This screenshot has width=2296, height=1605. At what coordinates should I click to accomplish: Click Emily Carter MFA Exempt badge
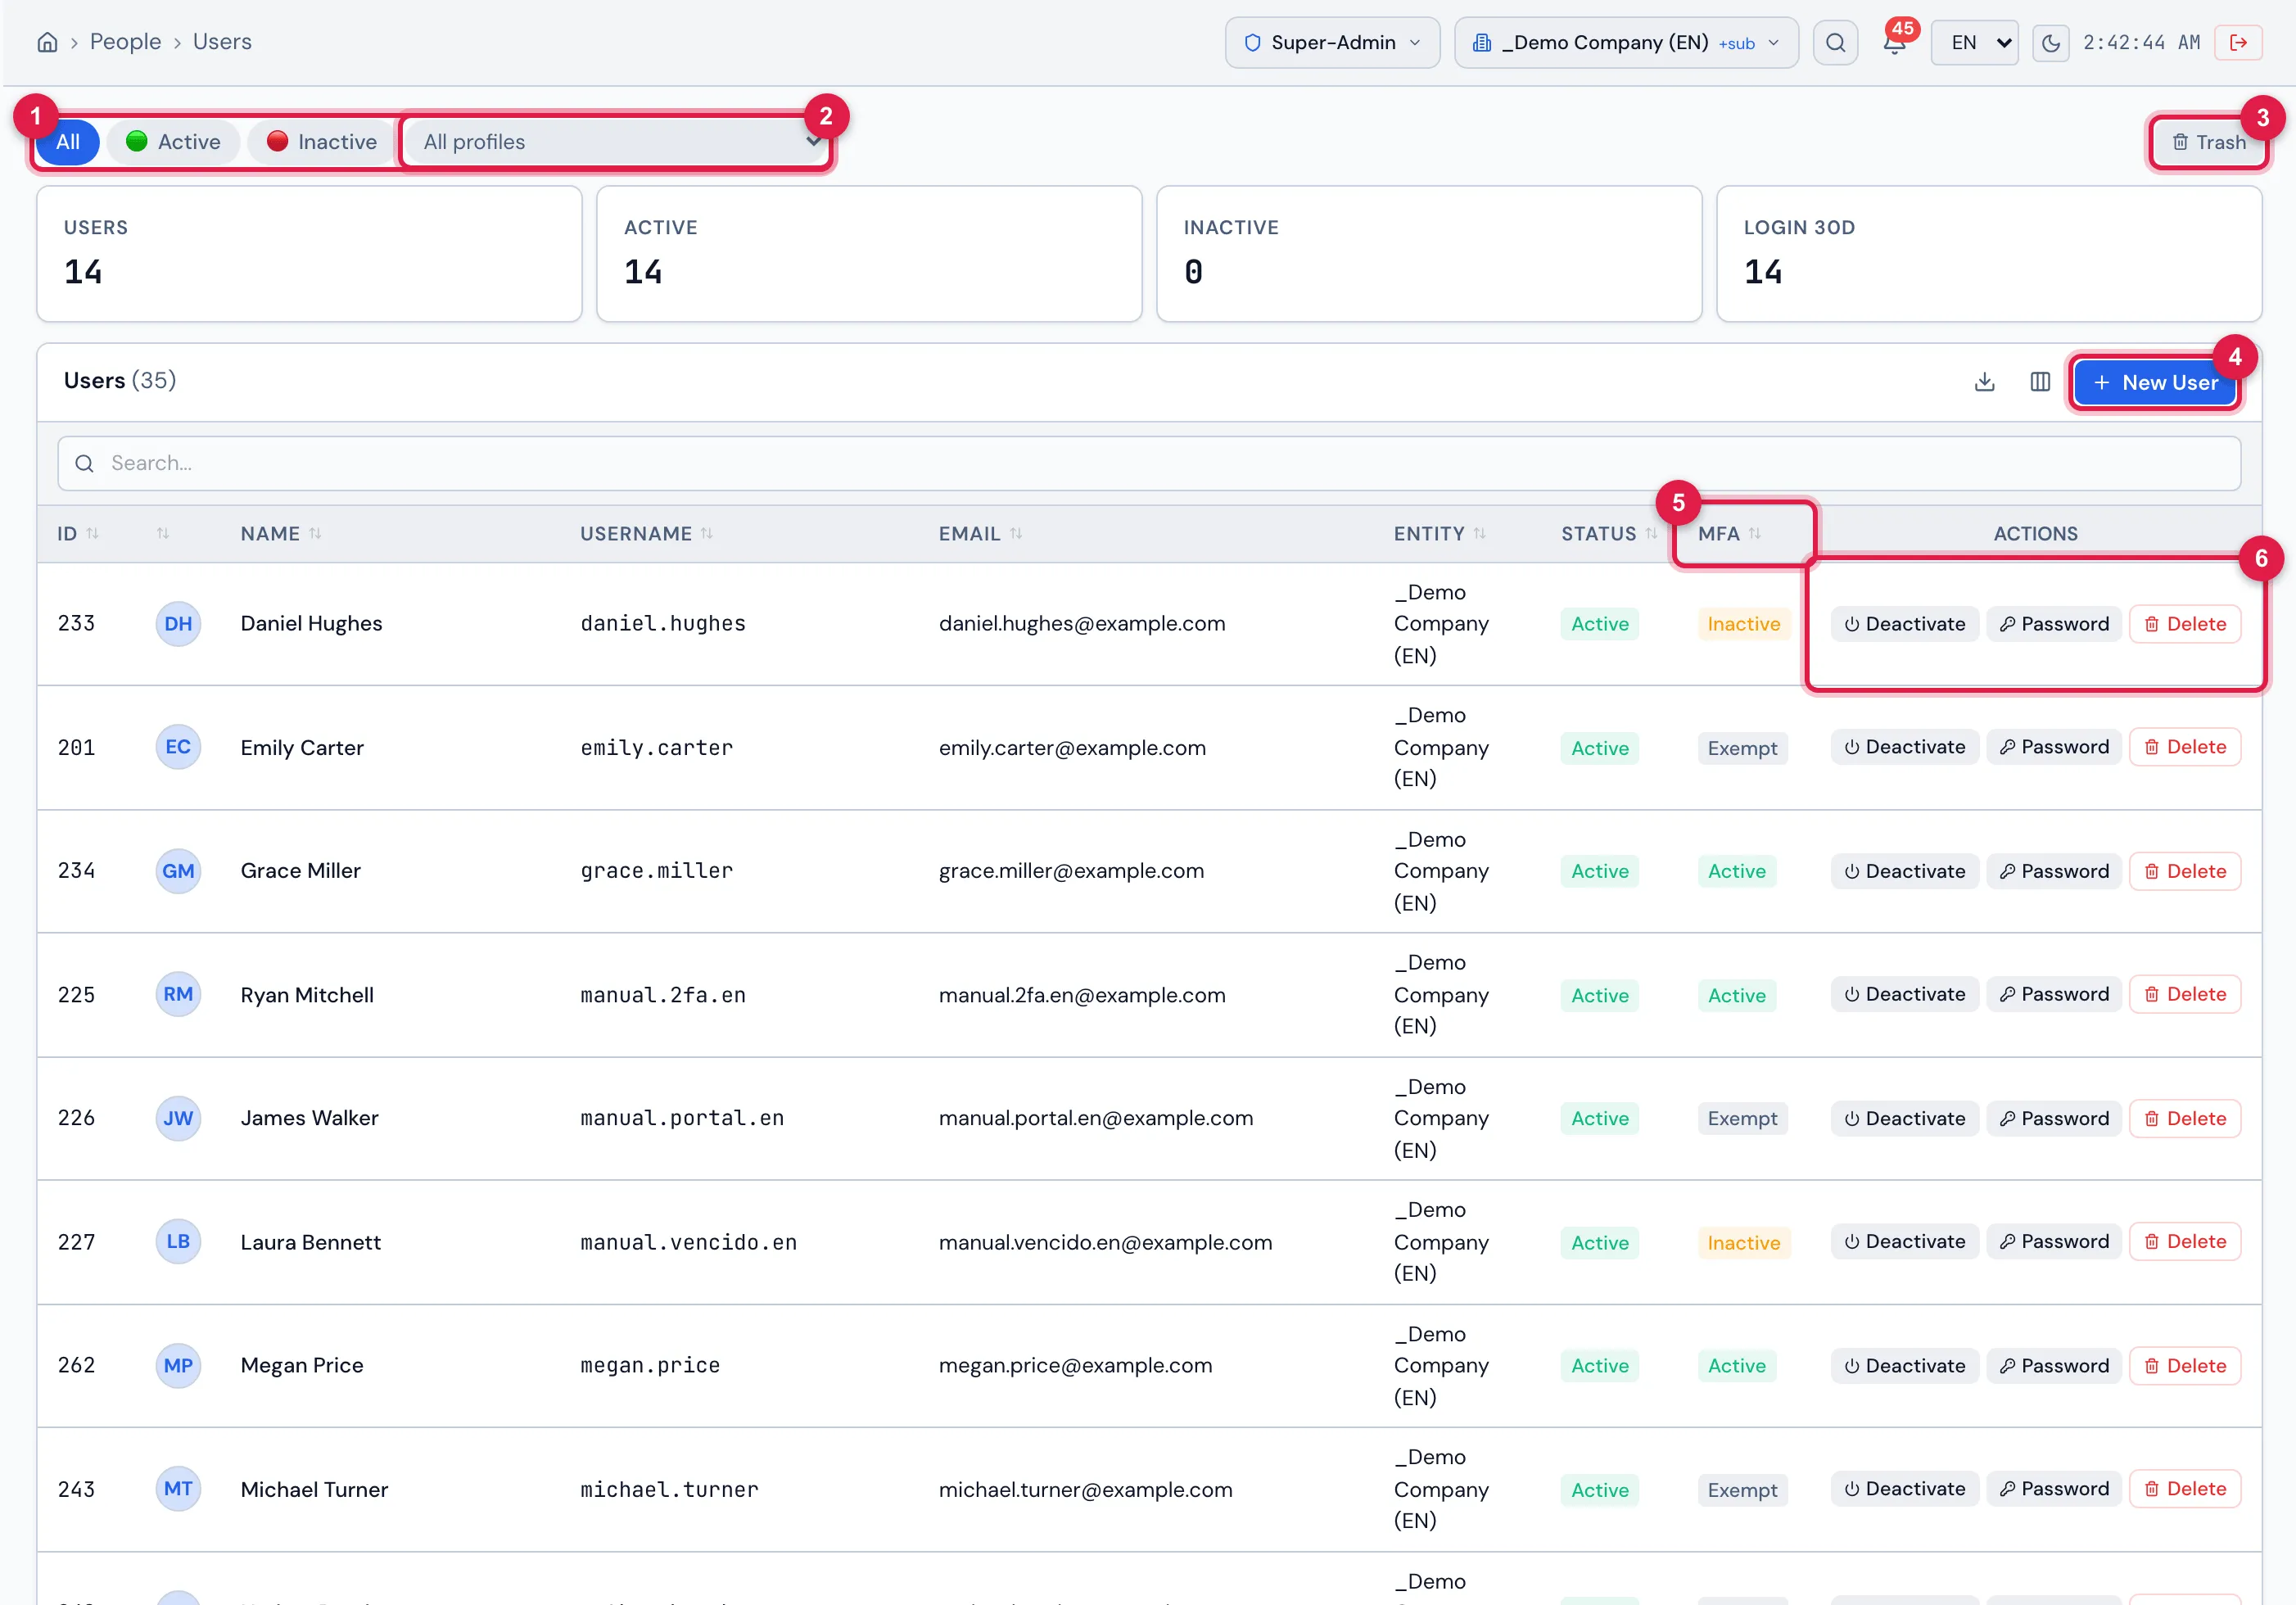pos(1742,748)
